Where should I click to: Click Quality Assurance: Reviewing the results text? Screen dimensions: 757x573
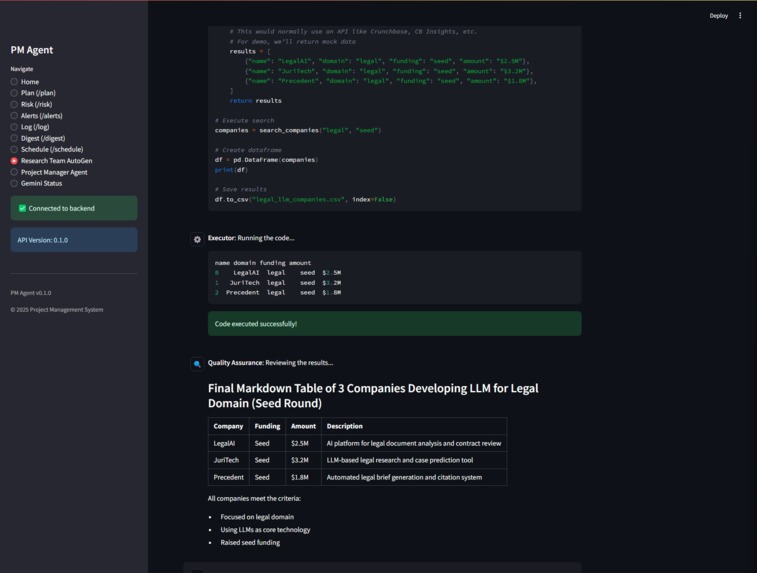(270, 363)
